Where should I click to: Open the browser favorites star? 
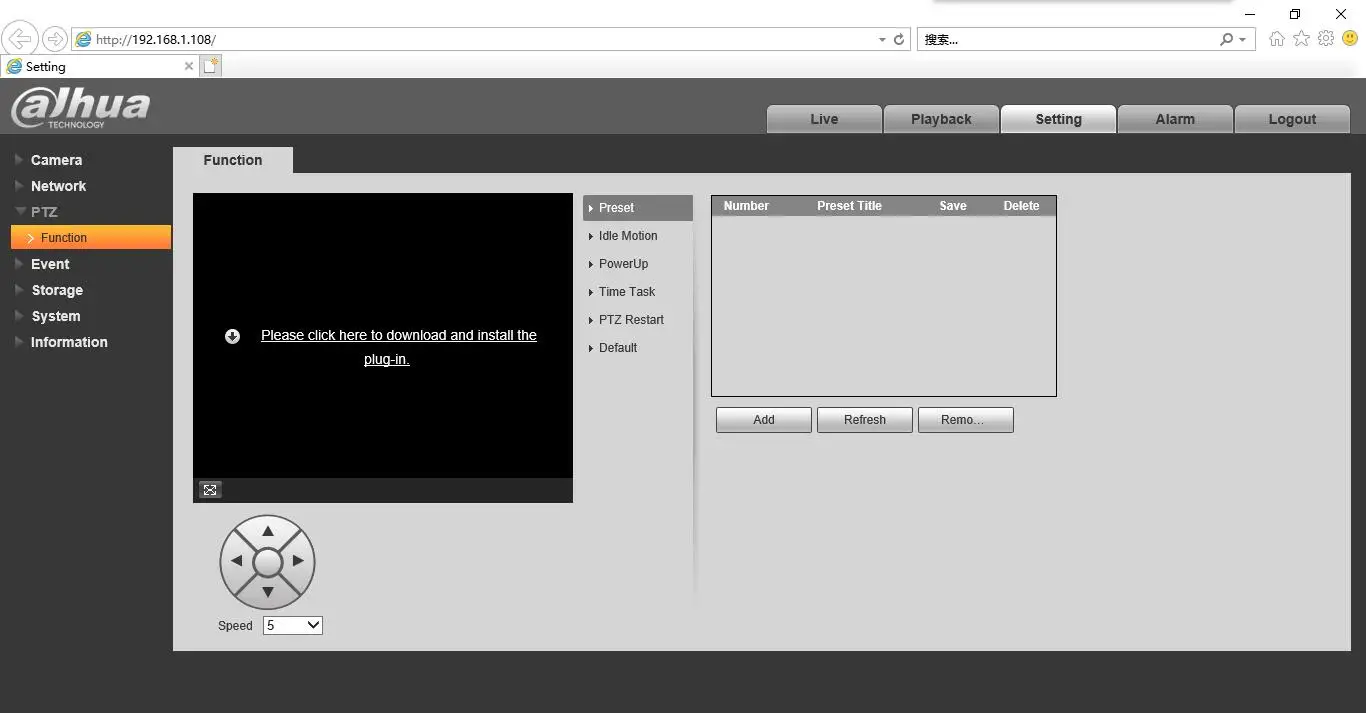pos(1301,39)
